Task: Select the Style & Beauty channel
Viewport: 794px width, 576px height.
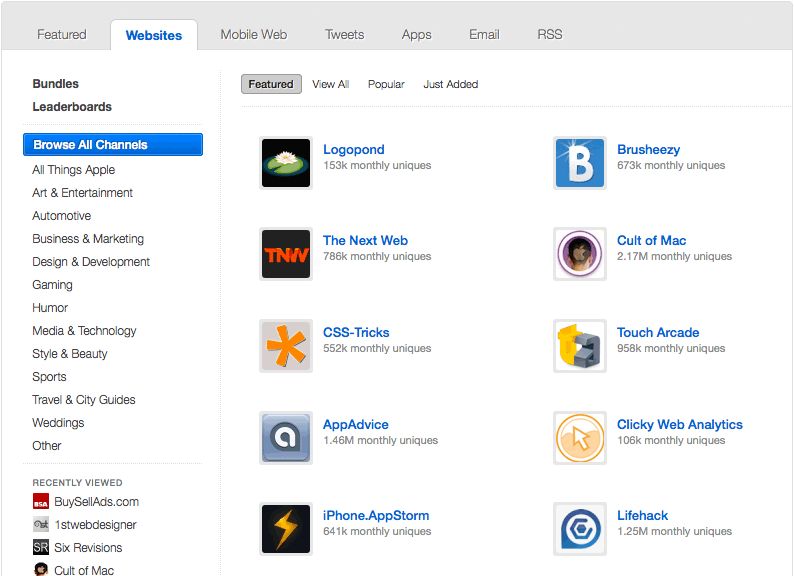Action: coord(70,354)
